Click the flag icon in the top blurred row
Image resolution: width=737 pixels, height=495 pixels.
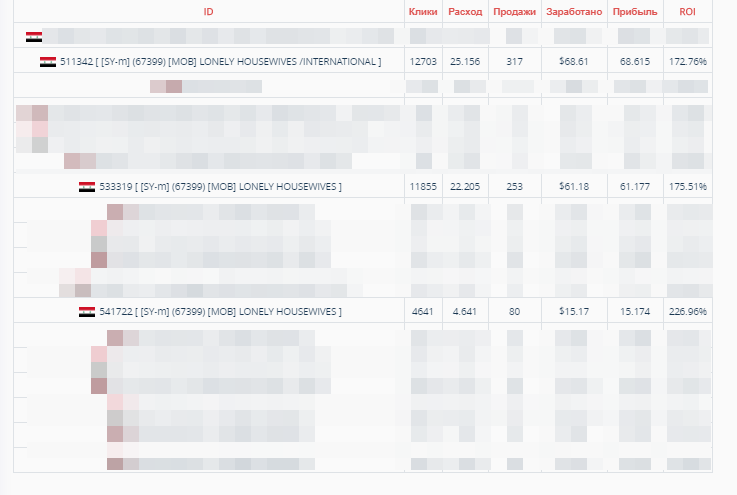pyautogui.click(x=34, y=37)
